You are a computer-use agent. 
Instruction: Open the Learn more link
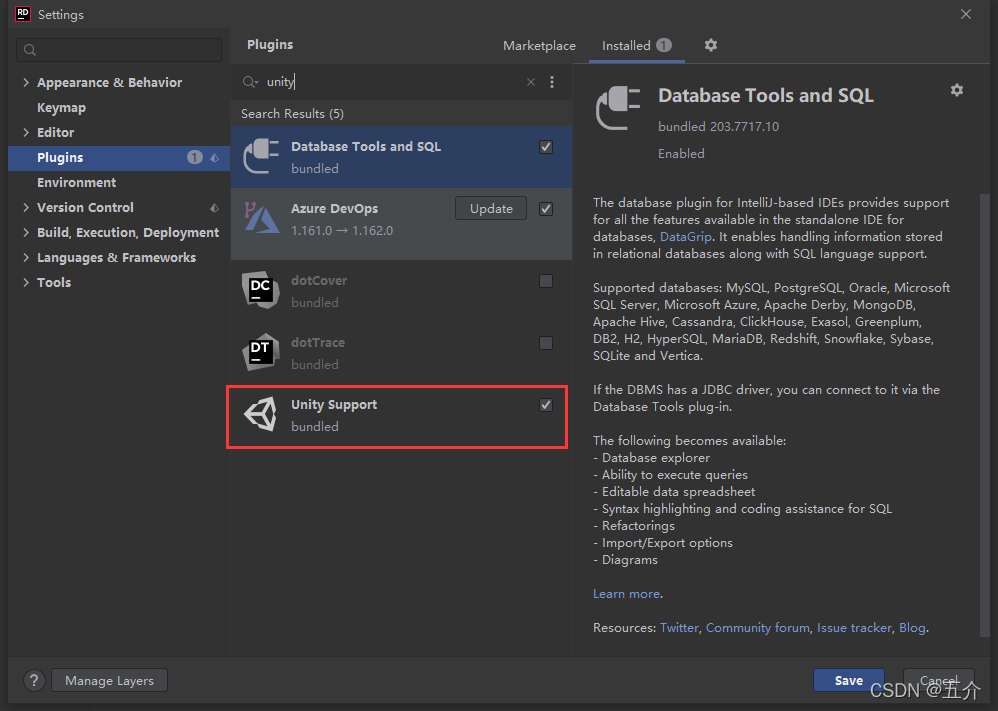click(626, 594)
